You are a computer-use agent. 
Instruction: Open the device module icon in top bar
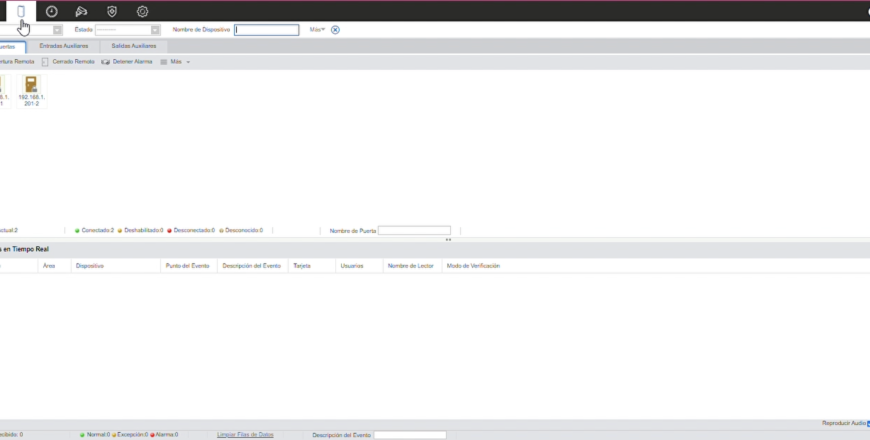coord(21,11)
